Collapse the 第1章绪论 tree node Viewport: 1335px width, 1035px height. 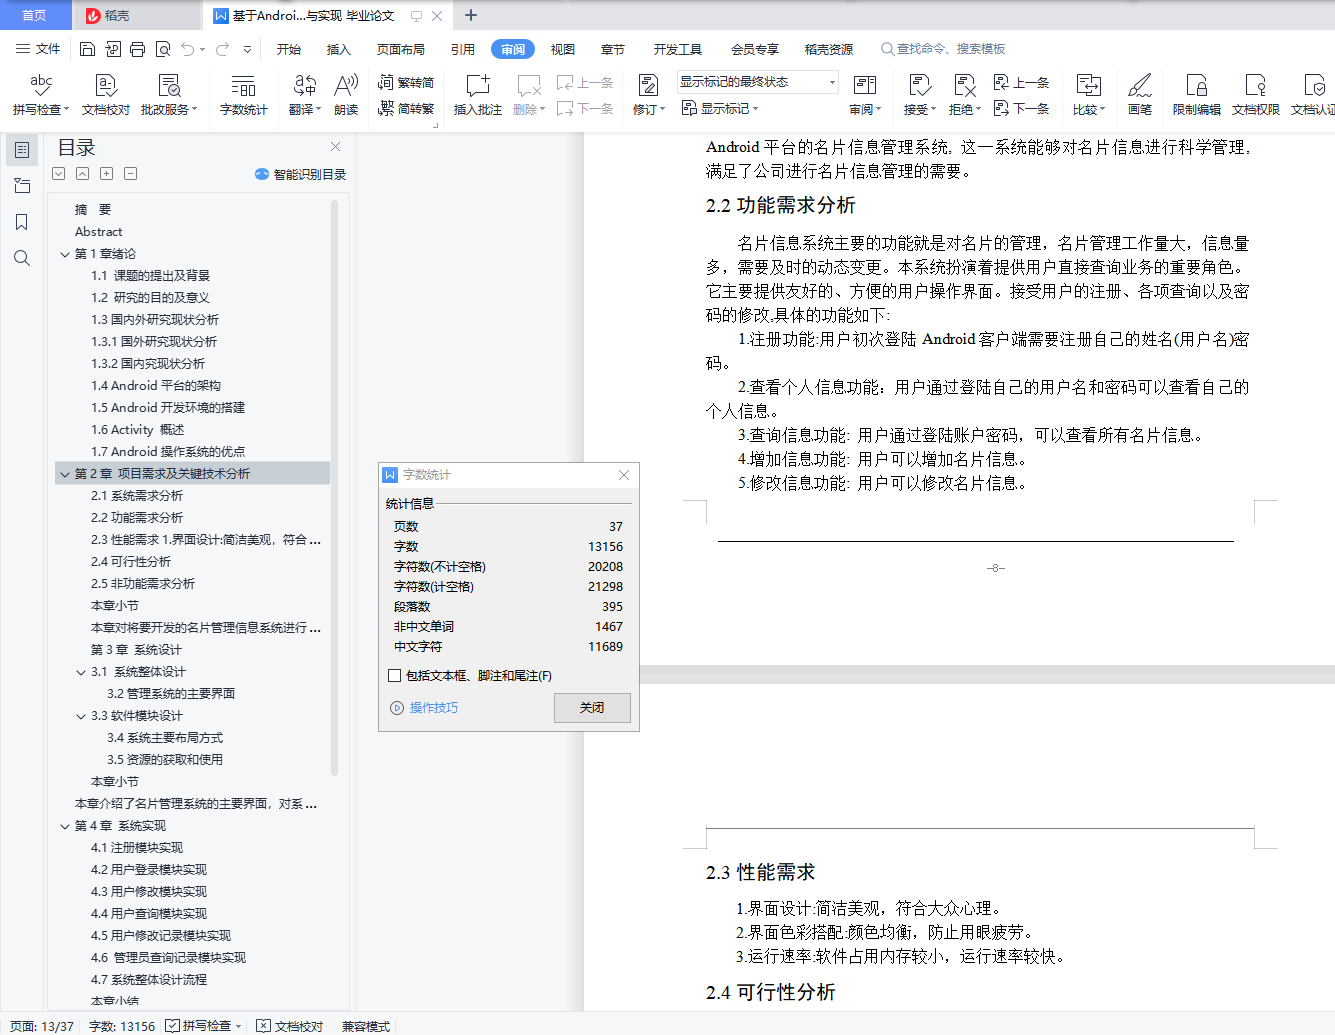click(x=65, y=254)
